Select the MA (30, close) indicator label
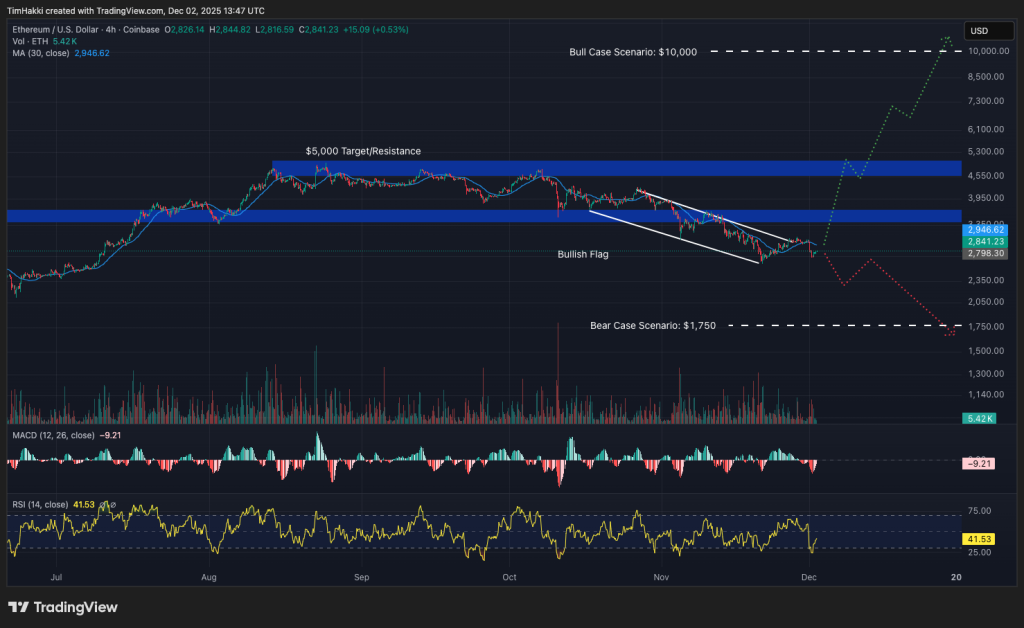This screenshot has width=1024, height=628. pyautogui.click(x=42, y=52)
